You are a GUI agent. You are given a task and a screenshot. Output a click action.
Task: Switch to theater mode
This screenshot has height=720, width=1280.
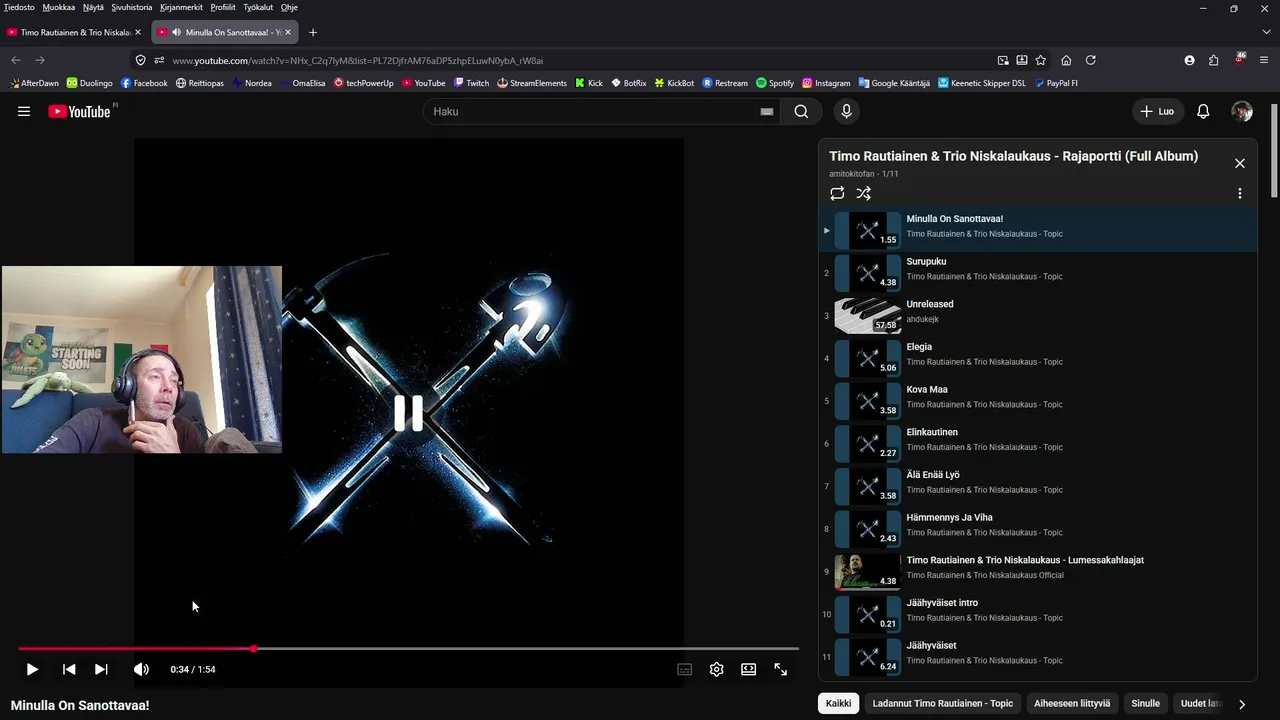click(x=748, y=669)
